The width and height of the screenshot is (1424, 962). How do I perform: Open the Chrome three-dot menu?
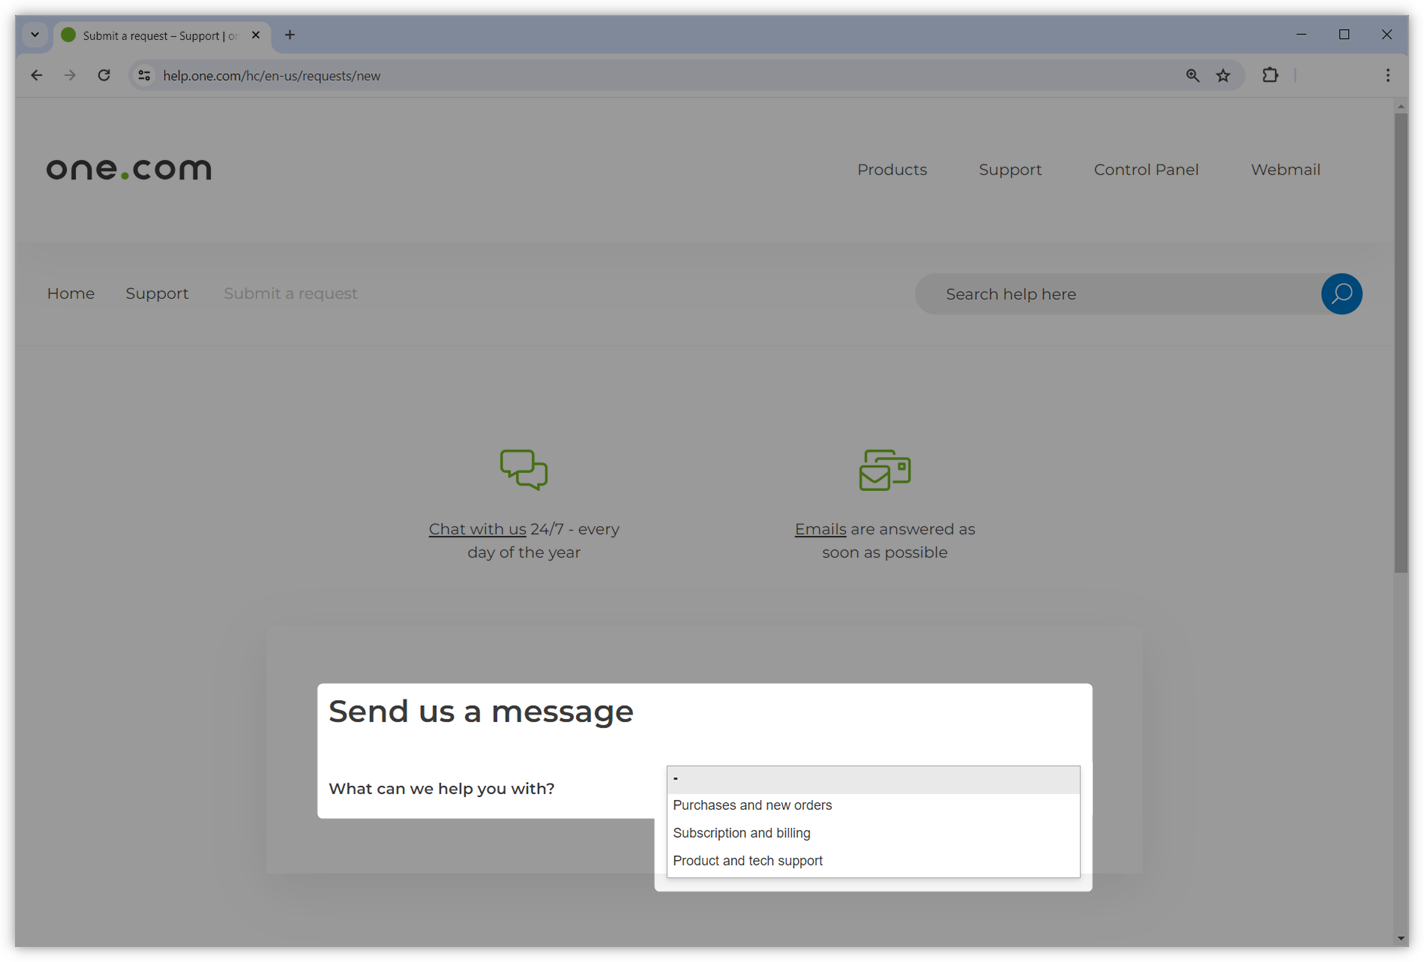coord(1387,75)
